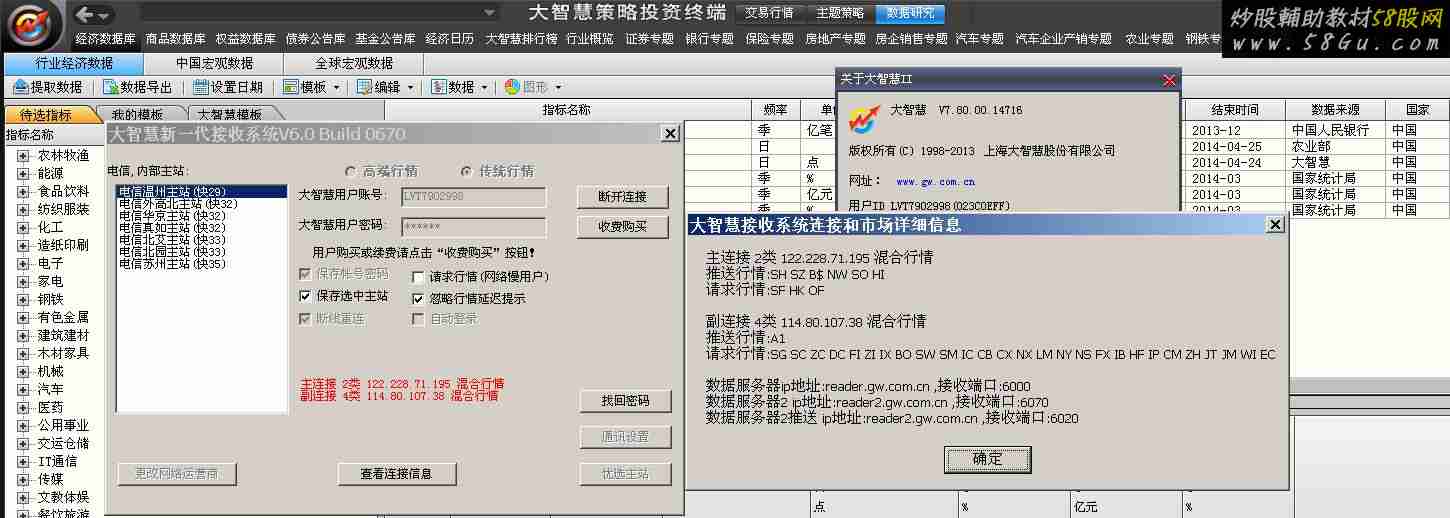
Task: Select the 传统行情 radio button
Action: (466, 171)
